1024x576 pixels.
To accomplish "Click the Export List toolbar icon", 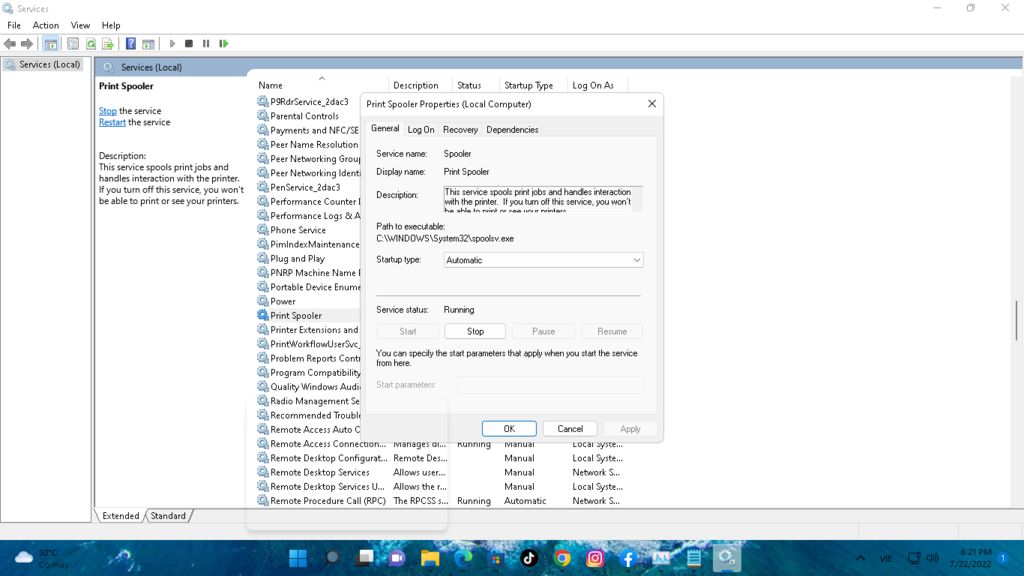I will [x=108, y=44].
